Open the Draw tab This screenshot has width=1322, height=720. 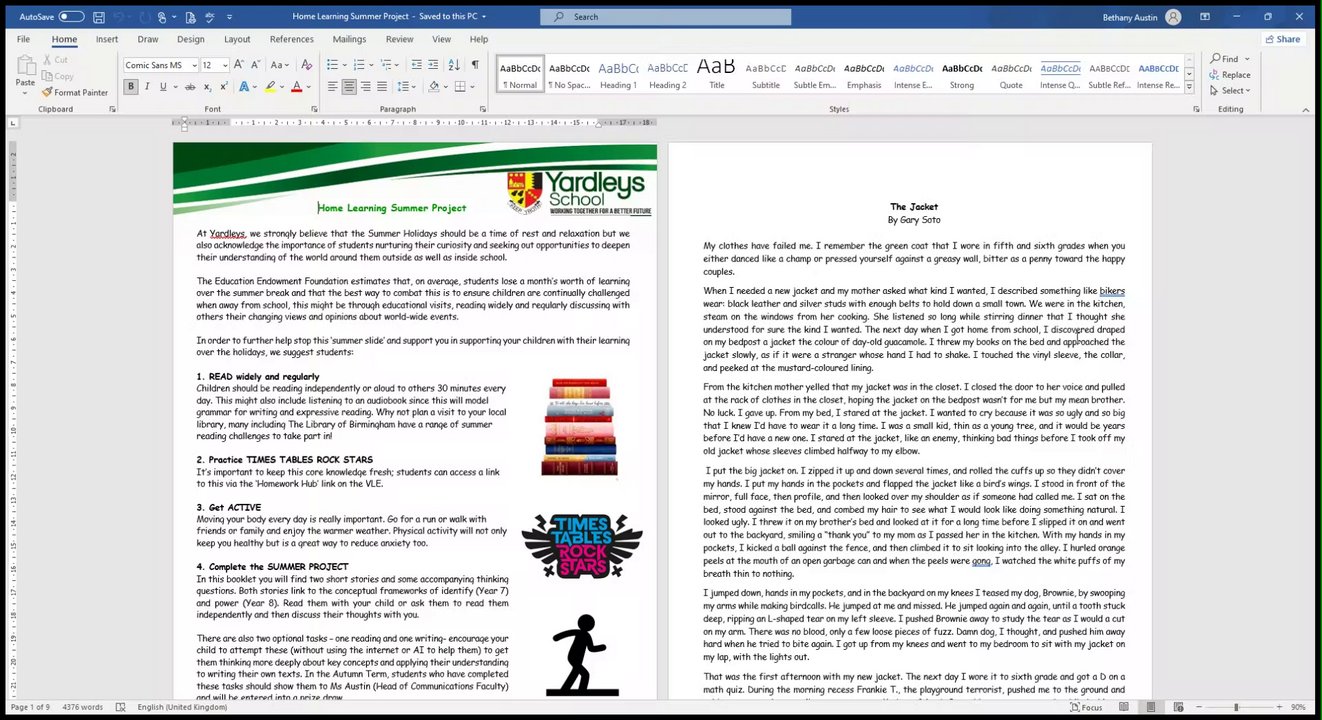[x=148, y=40]
